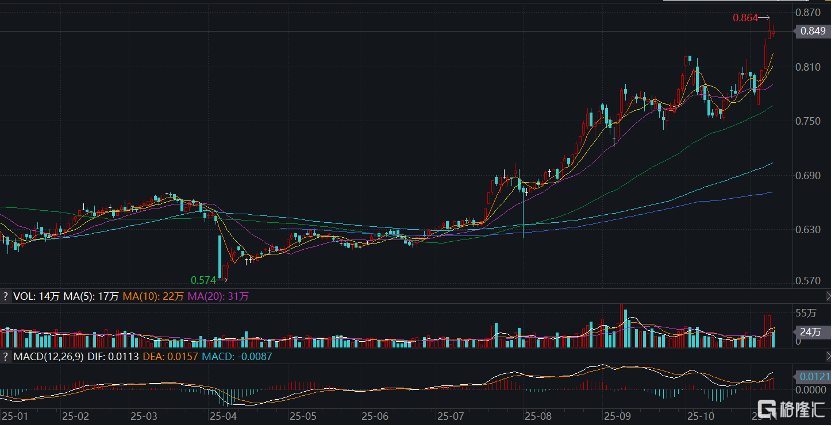The image size is (832, 426).
Task: Collapse the volume panel with right-edge arrow
Action: tap(827, 296)
